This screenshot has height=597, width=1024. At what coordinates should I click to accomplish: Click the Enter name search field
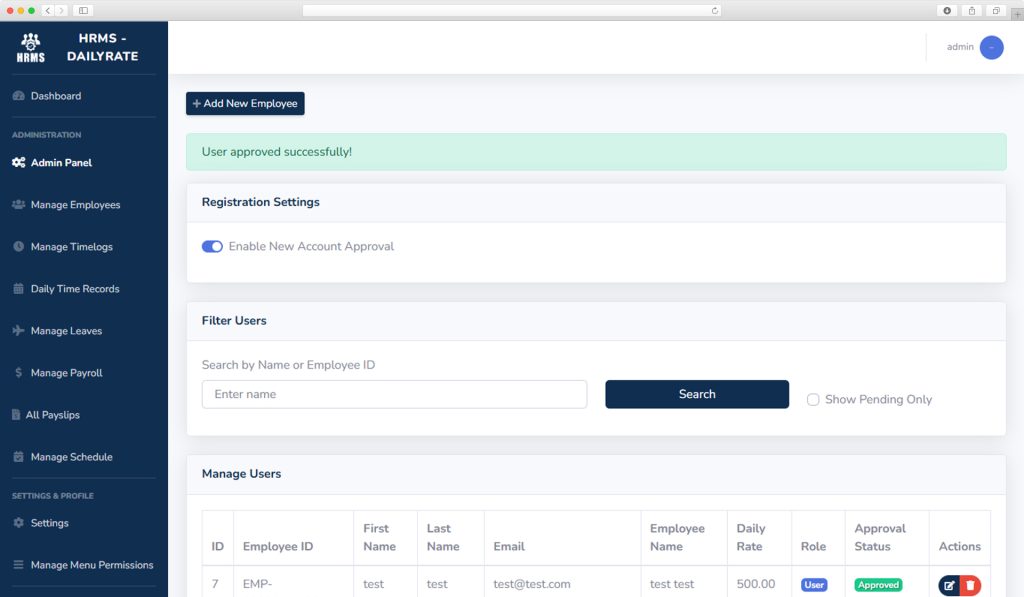point(394,394)
